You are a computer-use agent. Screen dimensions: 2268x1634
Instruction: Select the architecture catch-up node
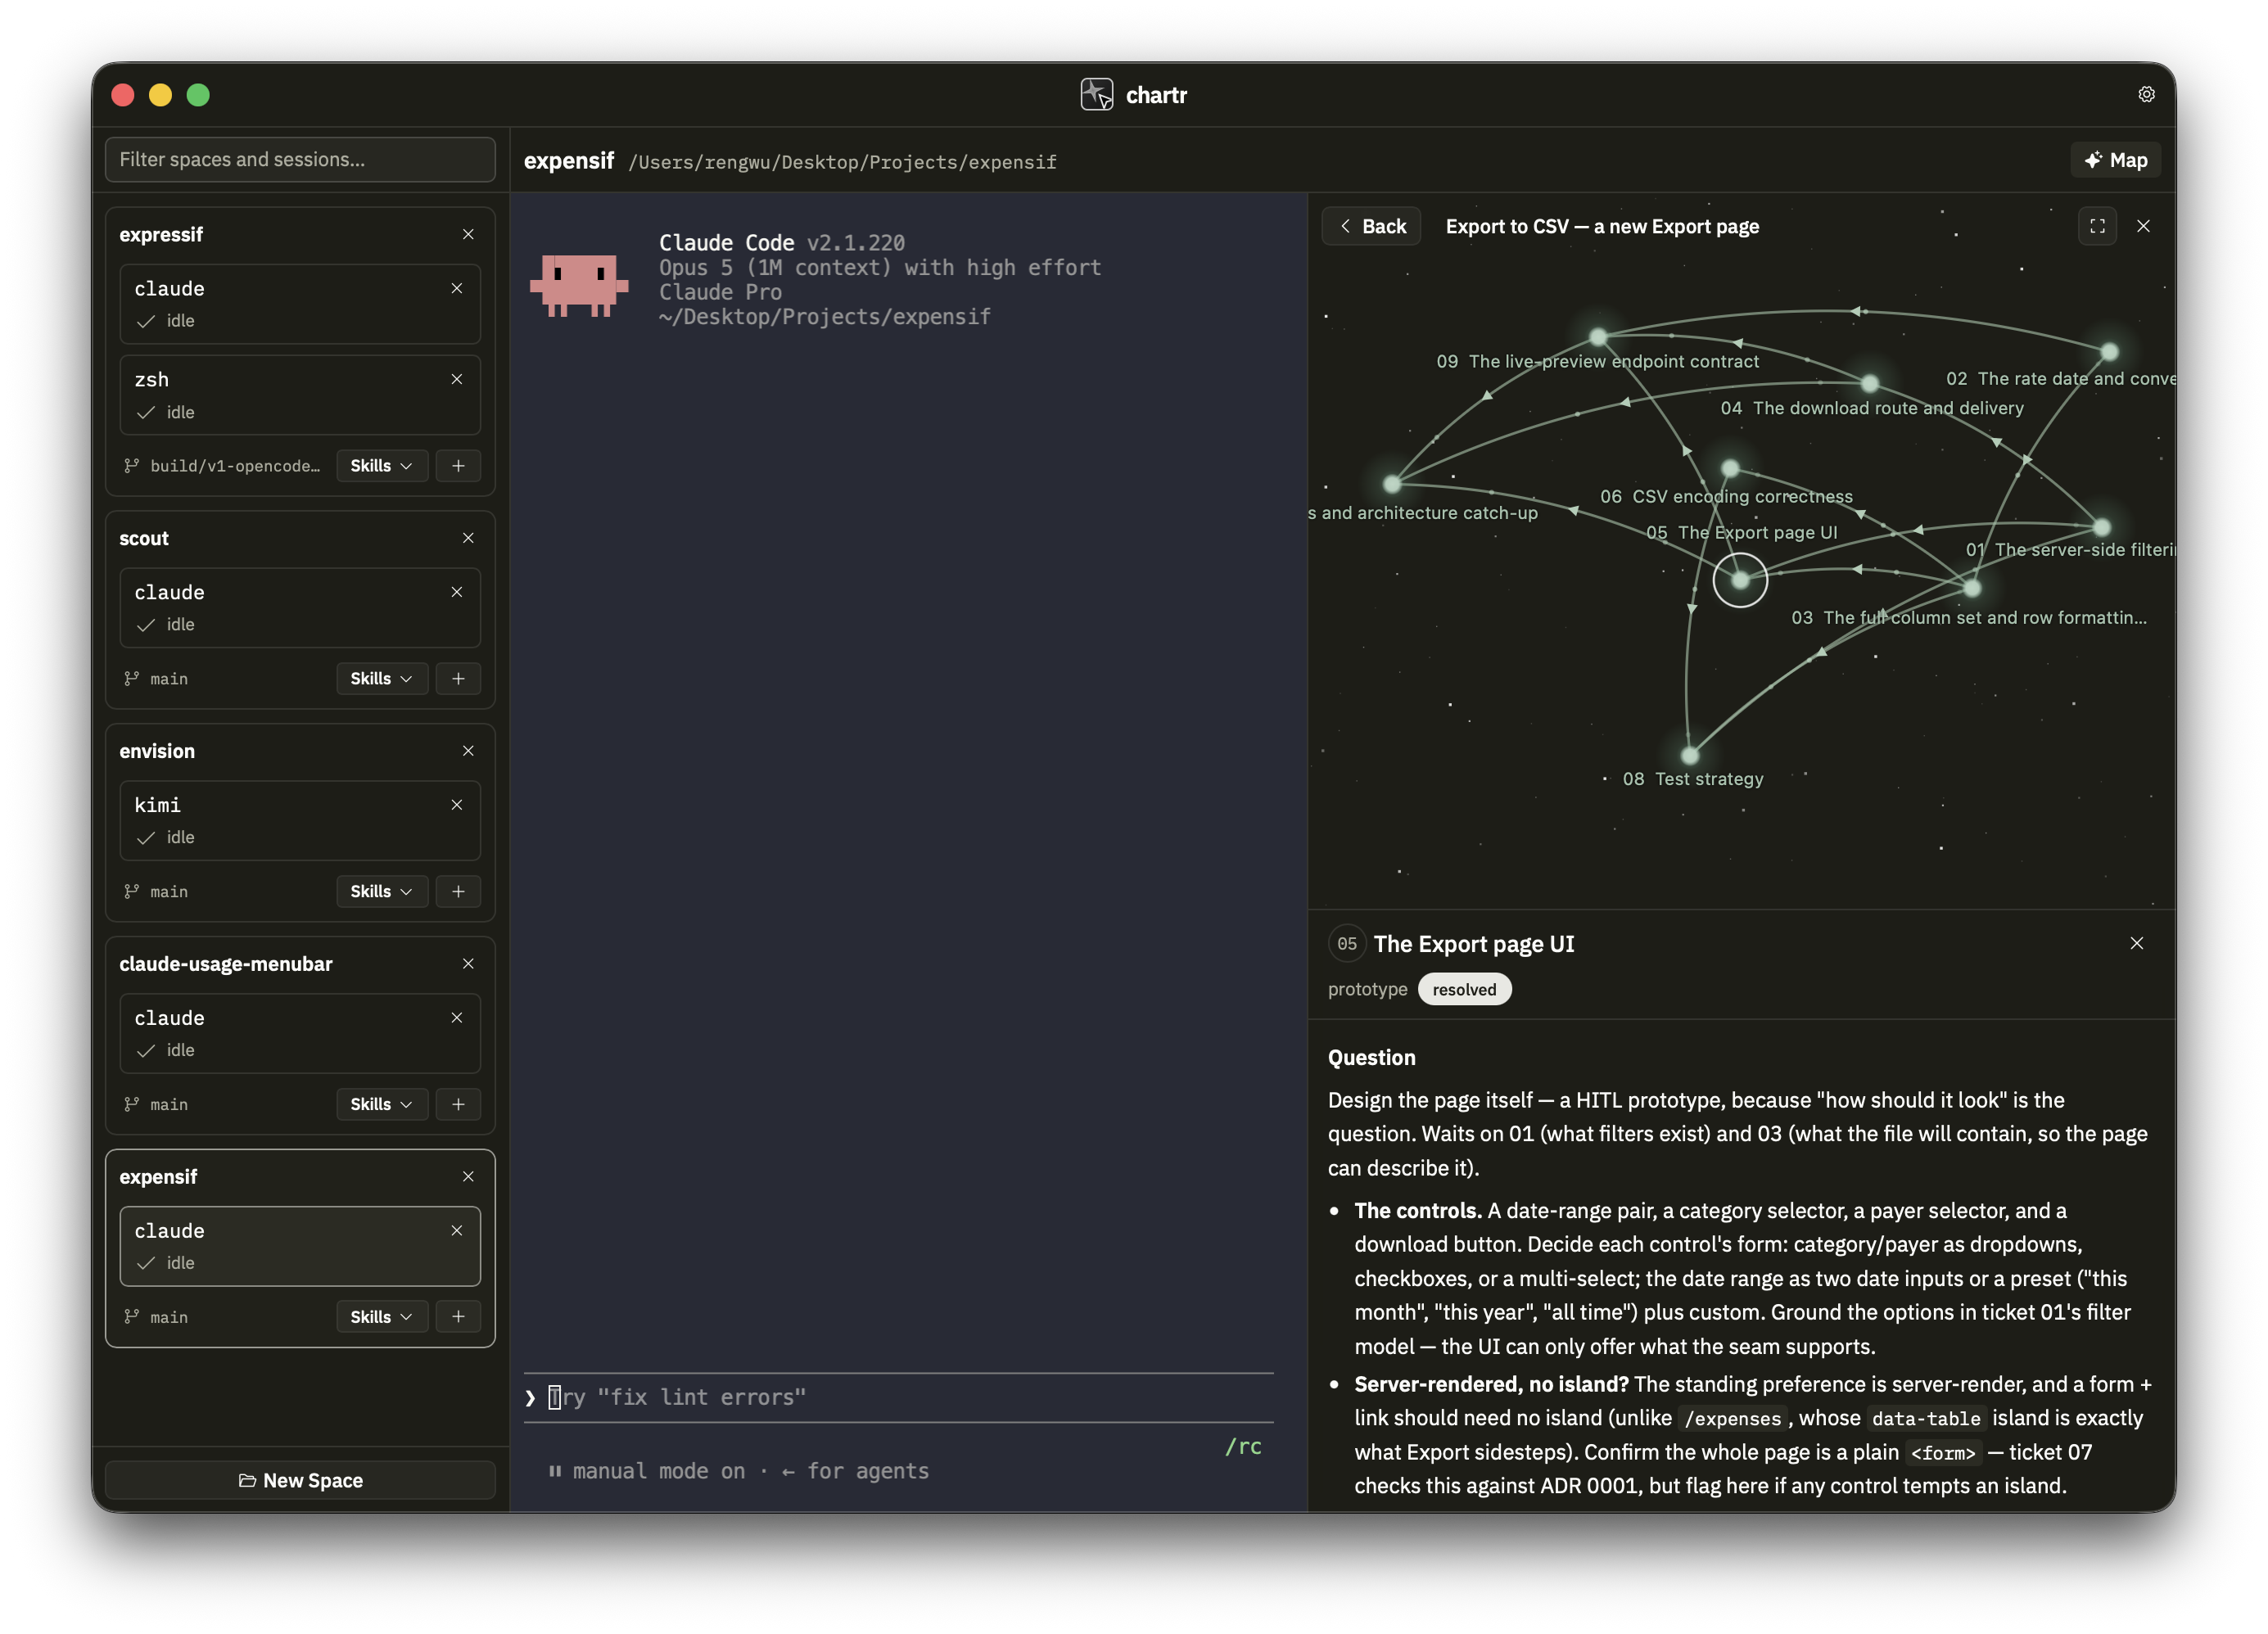click(x=1392, y=484)
